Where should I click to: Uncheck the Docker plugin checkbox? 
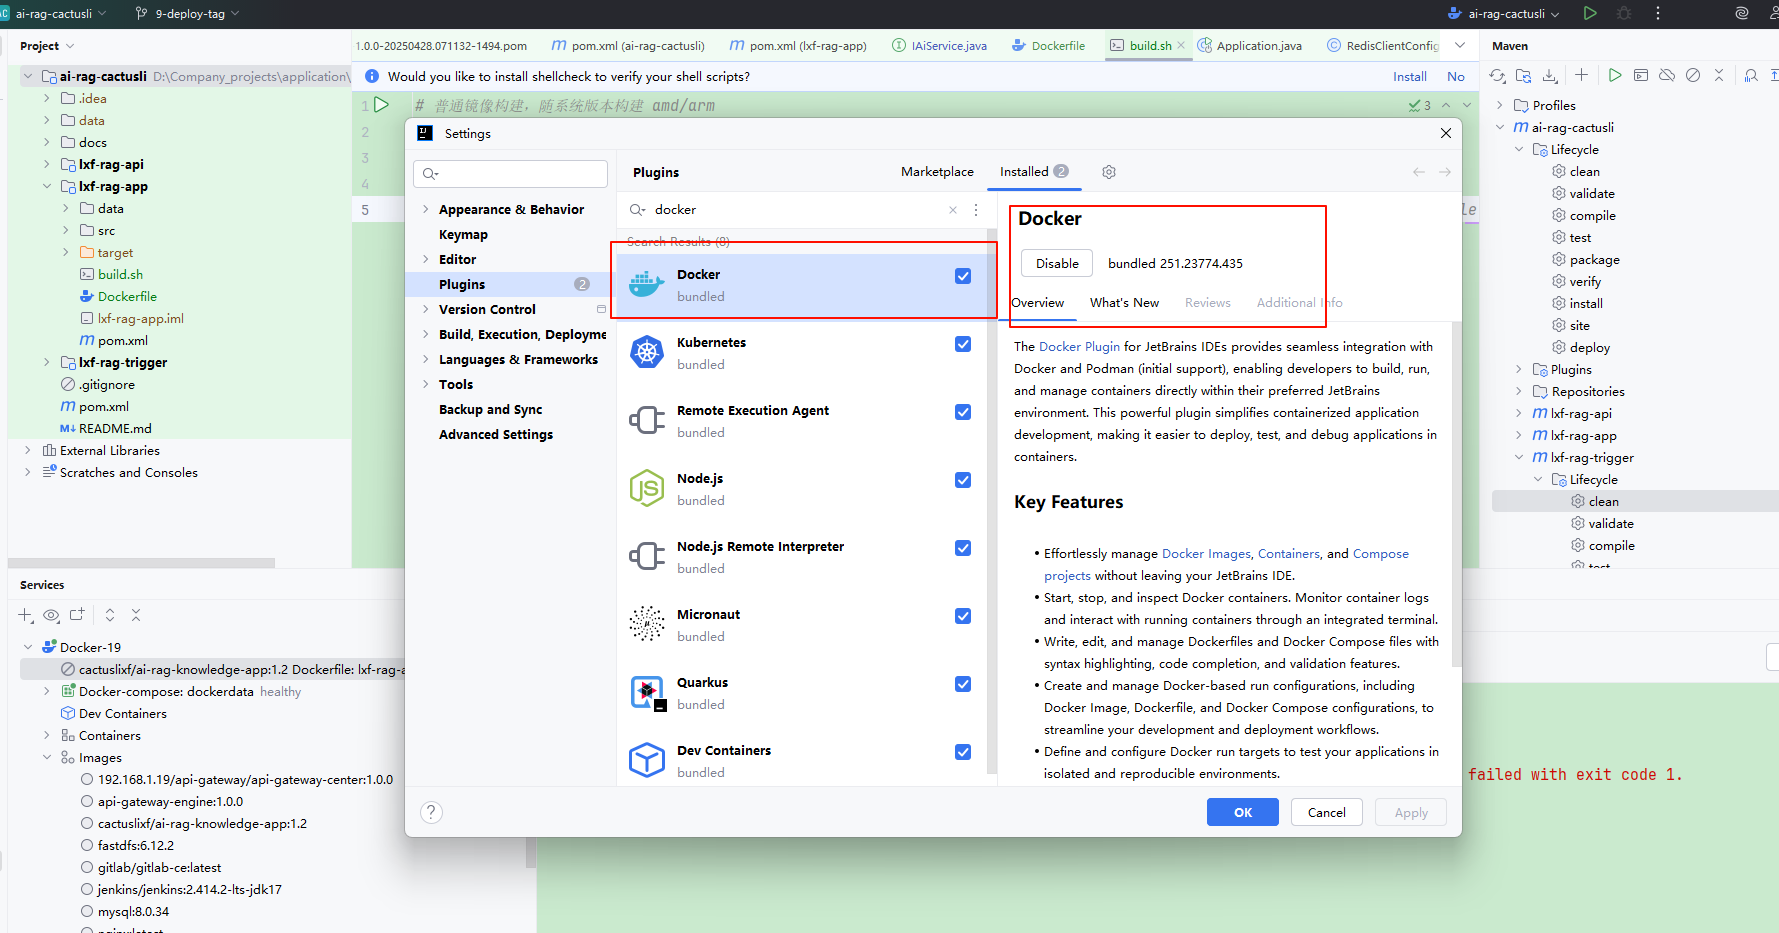pos(963,276)
